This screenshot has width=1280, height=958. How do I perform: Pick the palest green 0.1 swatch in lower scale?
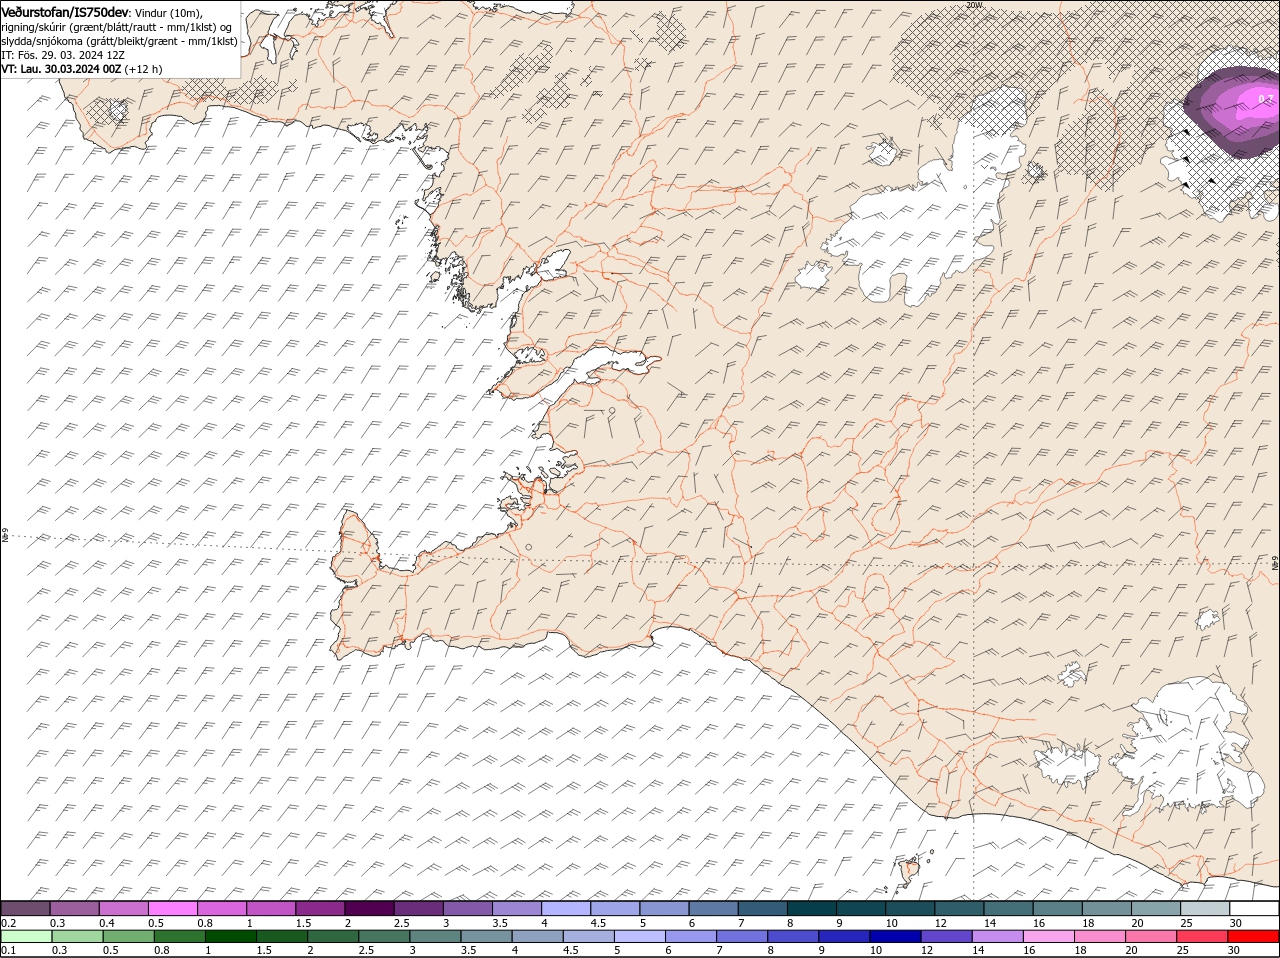pos(26,936)
